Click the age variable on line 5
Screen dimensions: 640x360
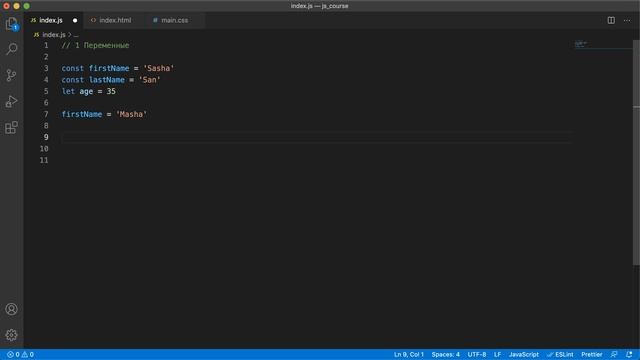click(86, 91)
